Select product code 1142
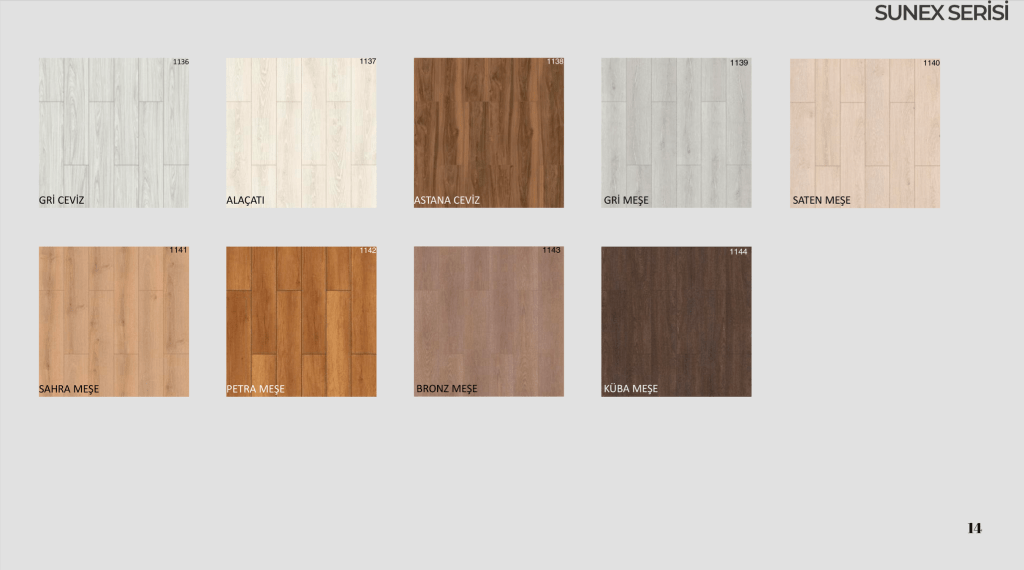1024x570 pixels. point(368,250)
